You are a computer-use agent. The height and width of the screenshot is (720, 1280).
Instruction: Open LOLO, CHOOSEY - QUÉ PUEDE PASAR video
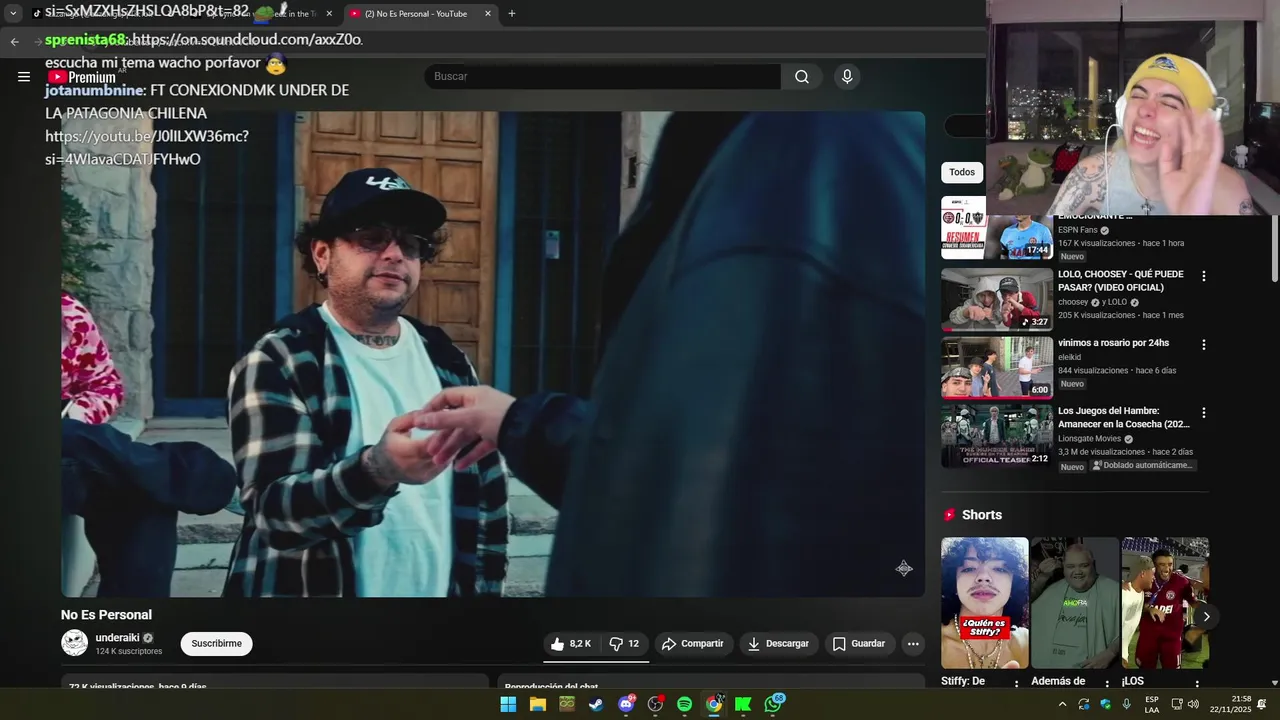pyautogui.click(x=1120, y=281)
